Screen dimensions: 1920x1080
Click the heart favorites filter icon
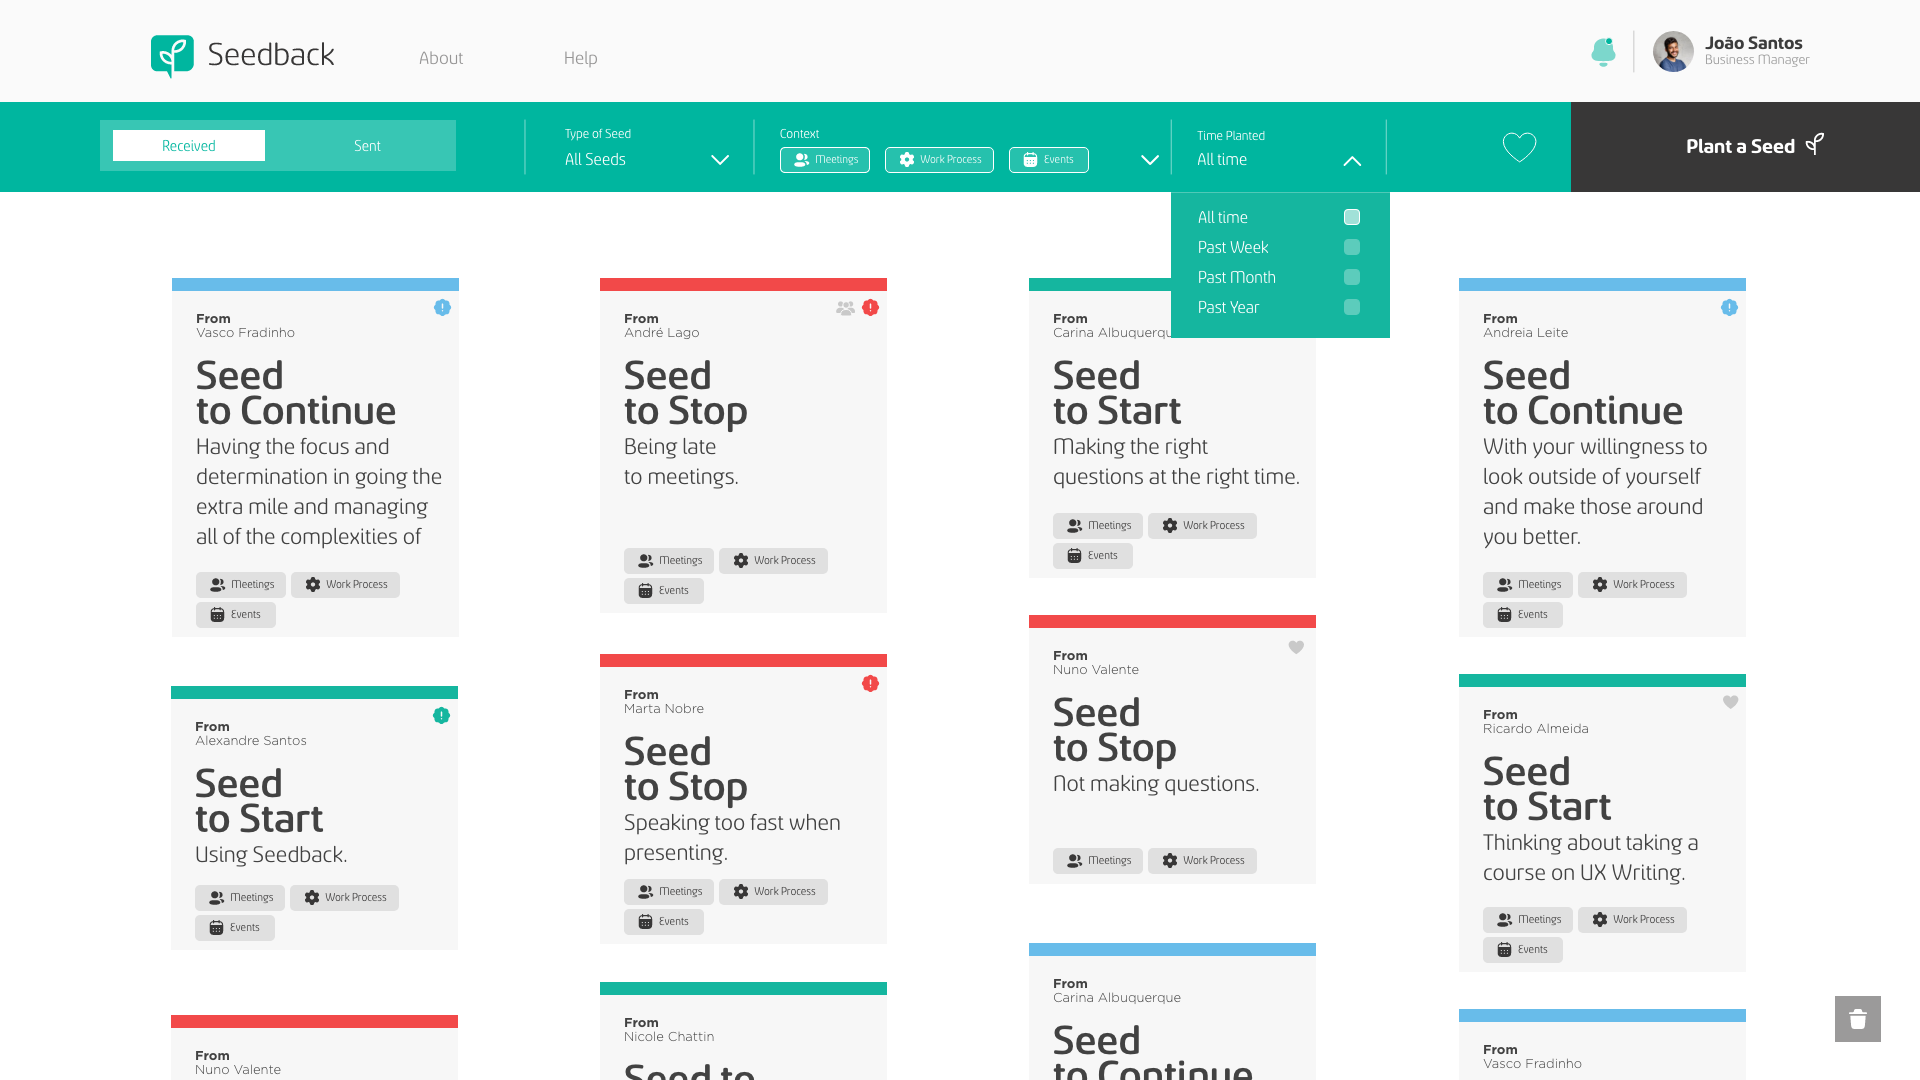1519,147
